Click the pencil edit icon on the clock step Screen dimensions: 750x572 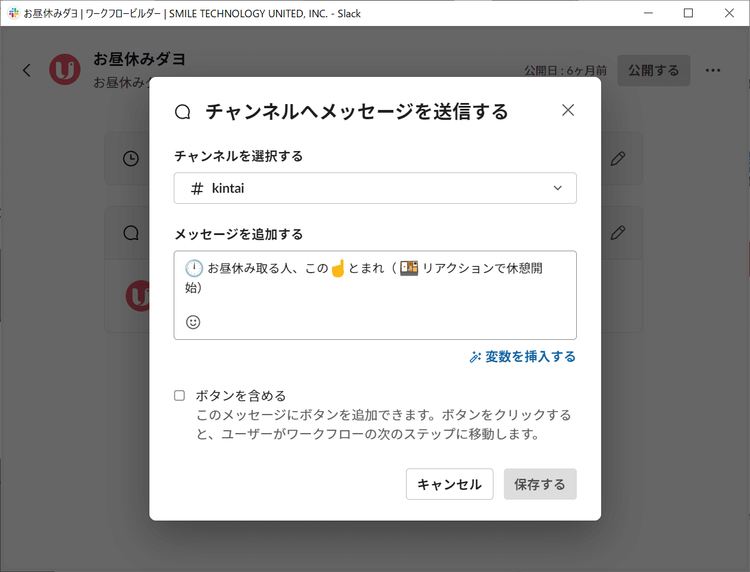click(618, 158)
